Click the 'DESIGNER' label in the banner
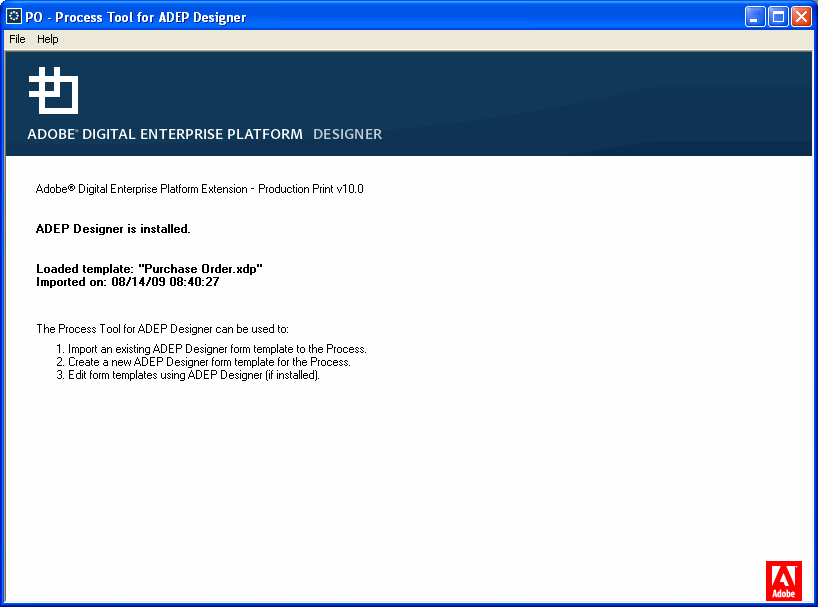This screenshot has width=818, height=607. pos(347,134)
